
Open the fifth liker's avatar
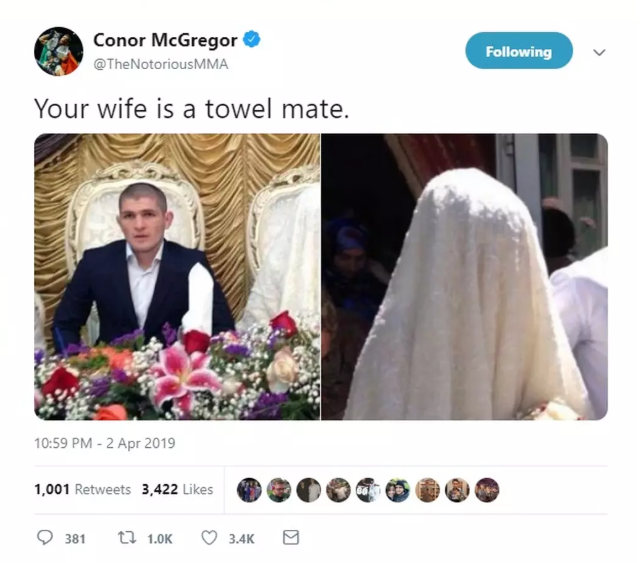tap(368, 490)
